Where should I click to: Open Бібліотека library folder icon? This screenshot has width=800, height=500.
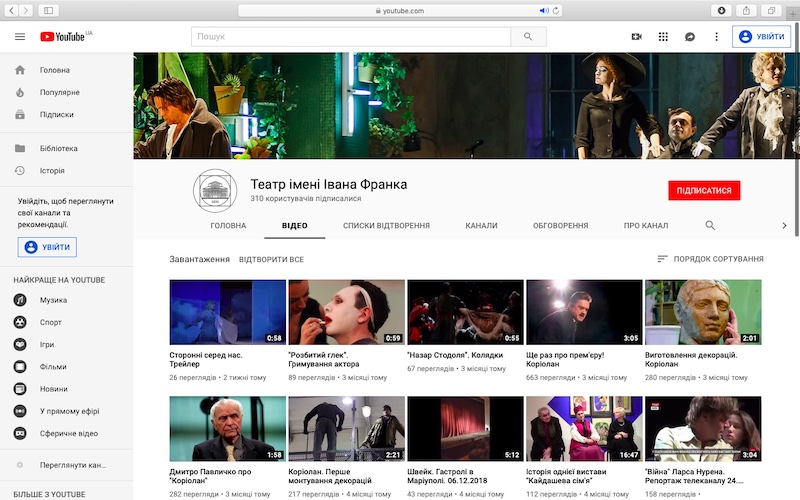[x=20, y=148]
